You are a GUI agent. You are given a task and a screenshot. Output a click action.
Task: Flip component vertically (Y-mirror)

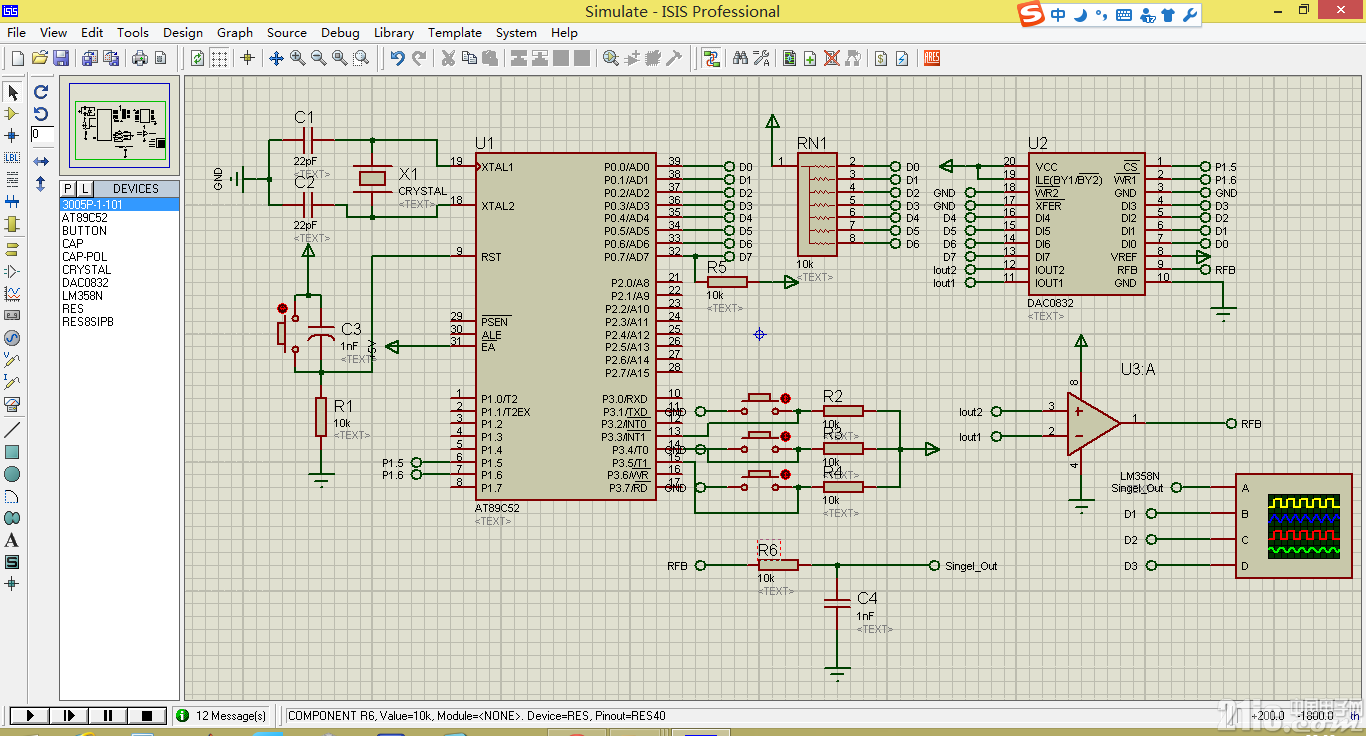41,184
